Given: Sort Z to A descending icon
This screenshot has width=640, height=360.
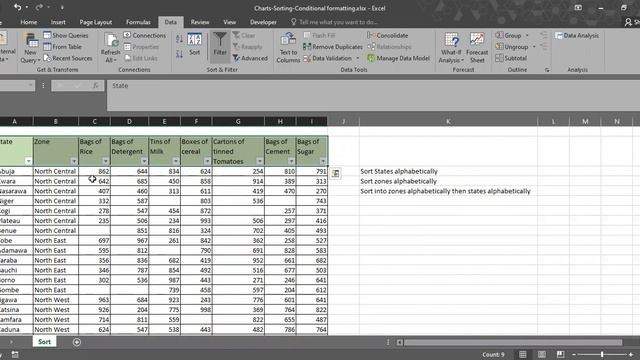Looking at the screenshot, I should 179,54.
